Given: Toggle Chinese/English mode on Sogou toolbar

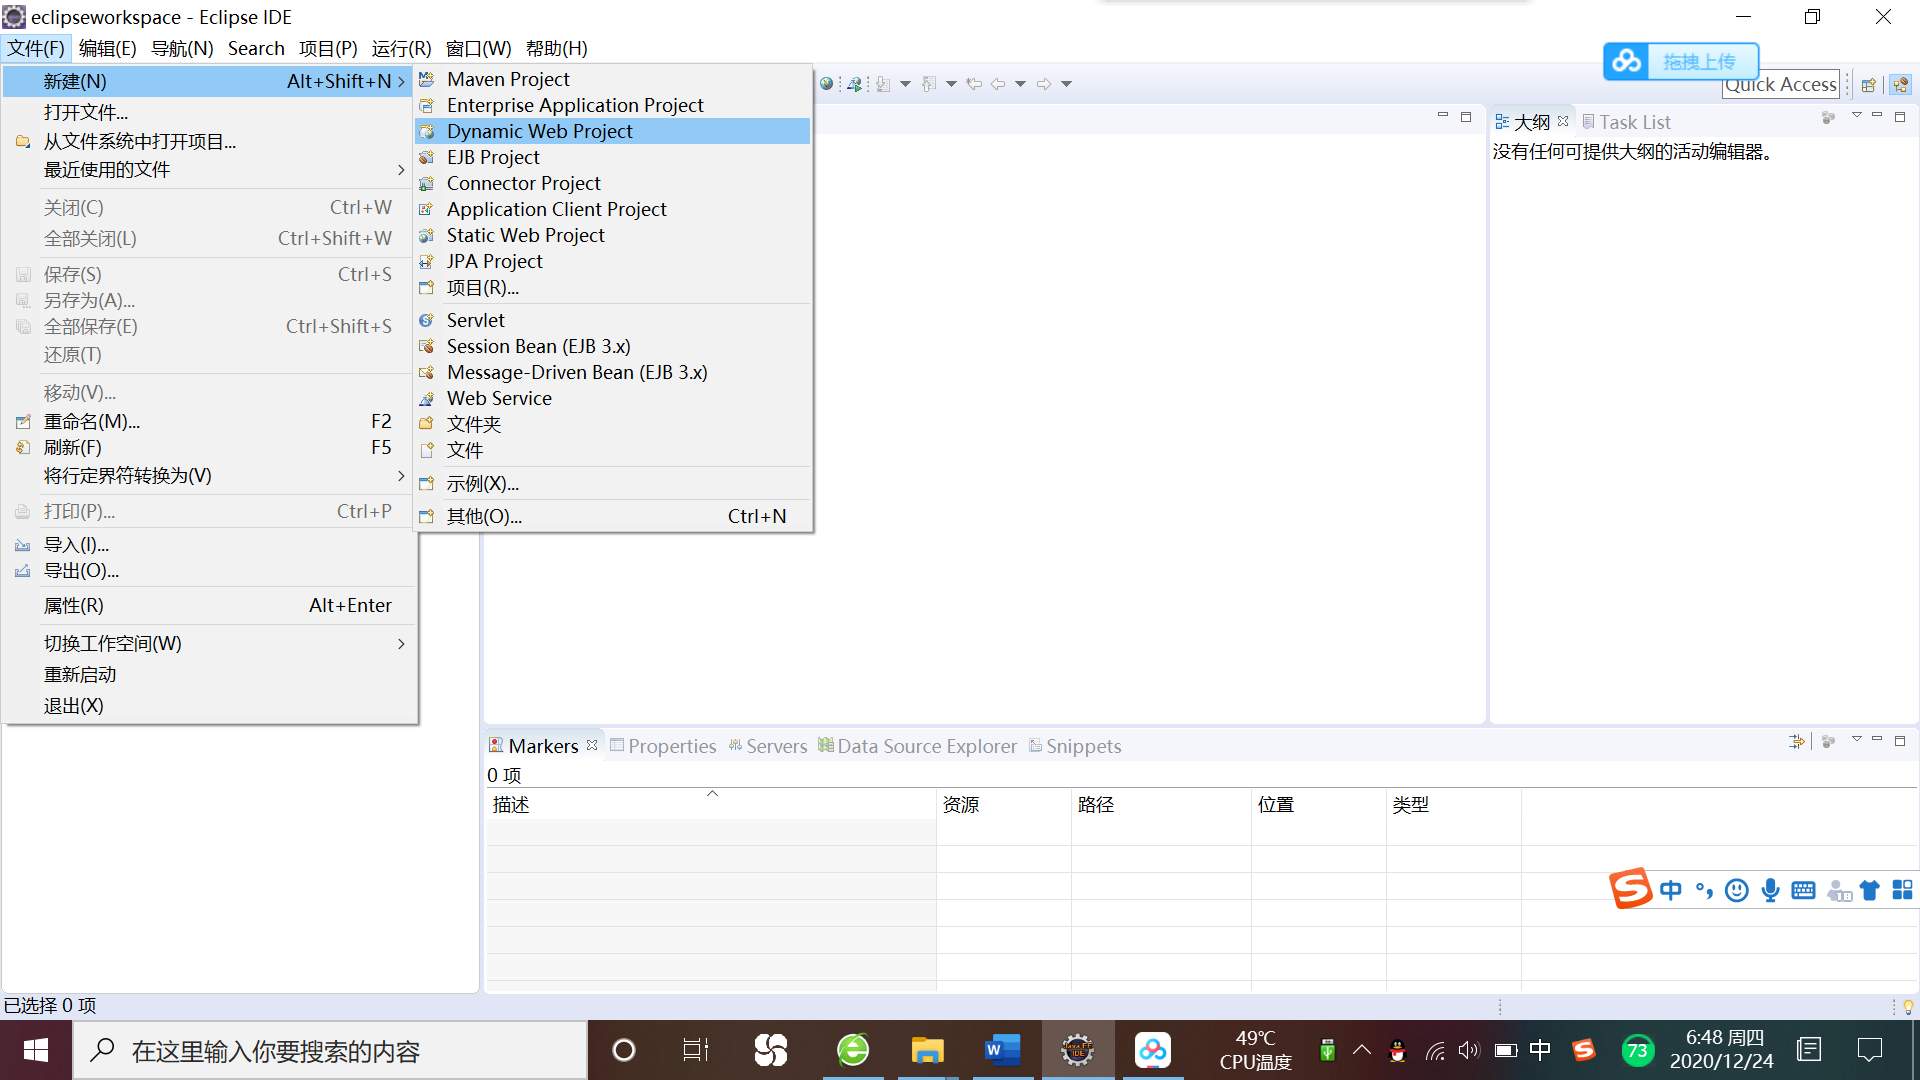Looking at the screenshot, I should (x=1670, y=890).
